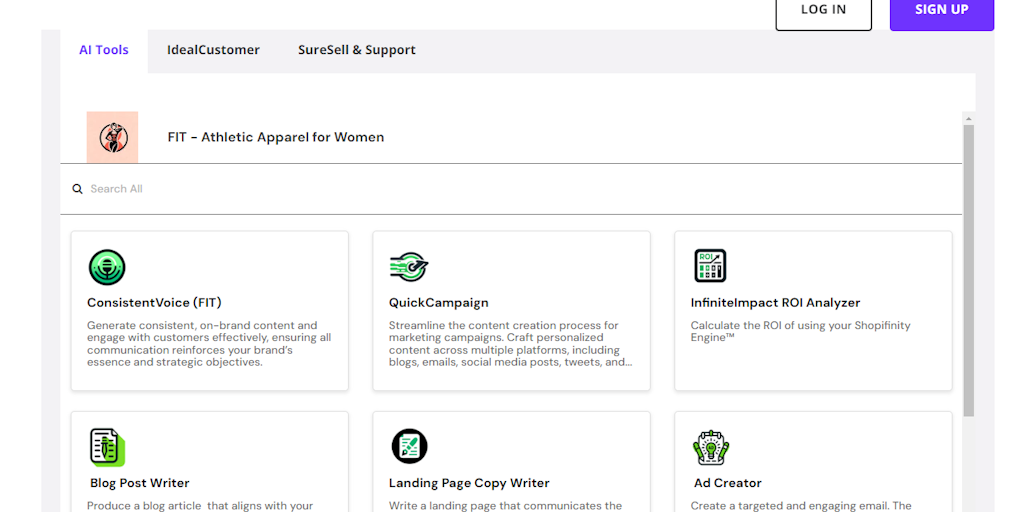Click the description 'Calculate the ROI of using your Shopifinity Engine'
The height and width of the screenshot is (512, 1024).
pos(801,331)
